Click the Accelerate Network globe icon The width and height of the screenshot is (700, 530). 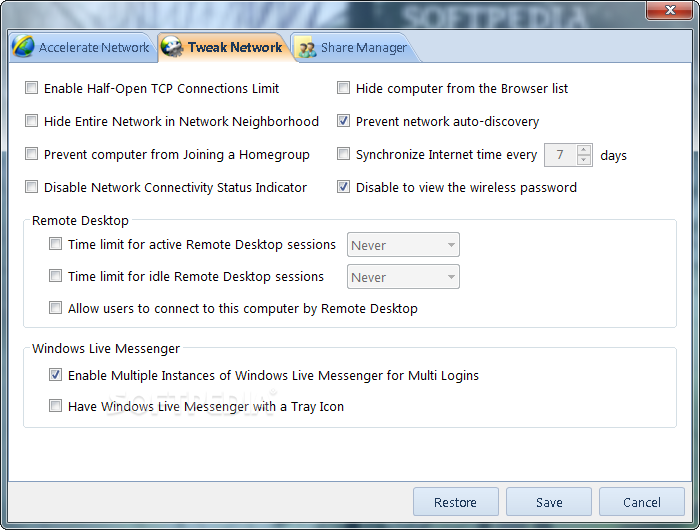[23, 46]
